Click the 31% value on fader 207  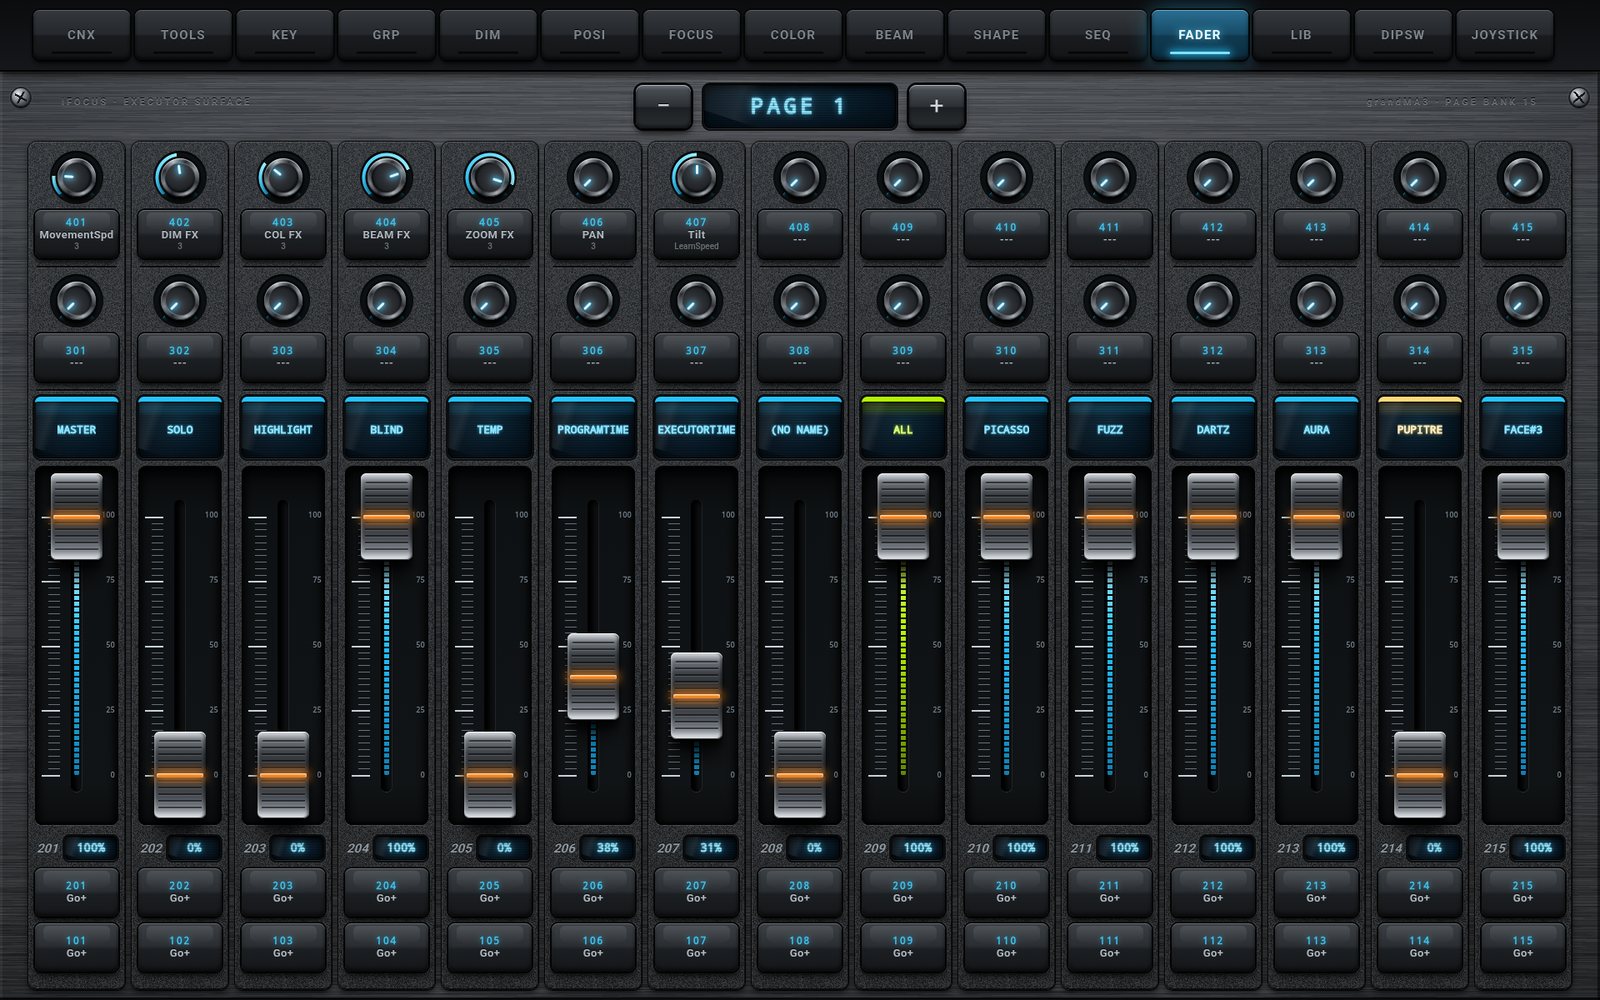711,848
